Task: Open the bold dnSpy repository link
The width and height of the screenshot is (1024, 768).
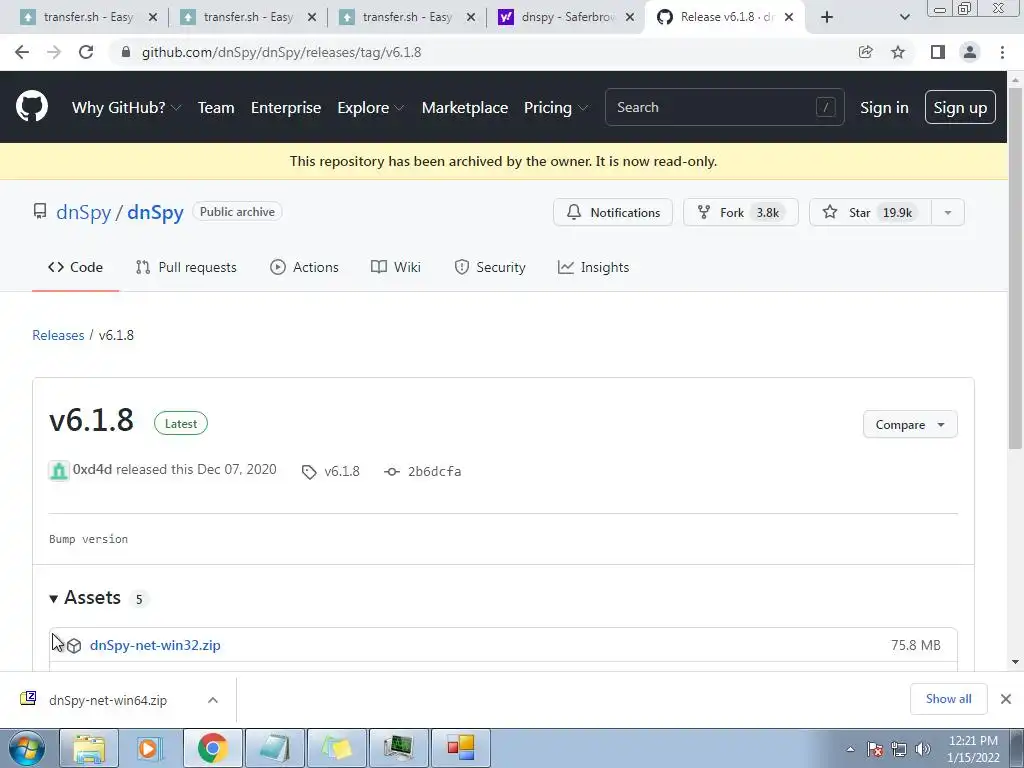Action: tap(155, 212)
